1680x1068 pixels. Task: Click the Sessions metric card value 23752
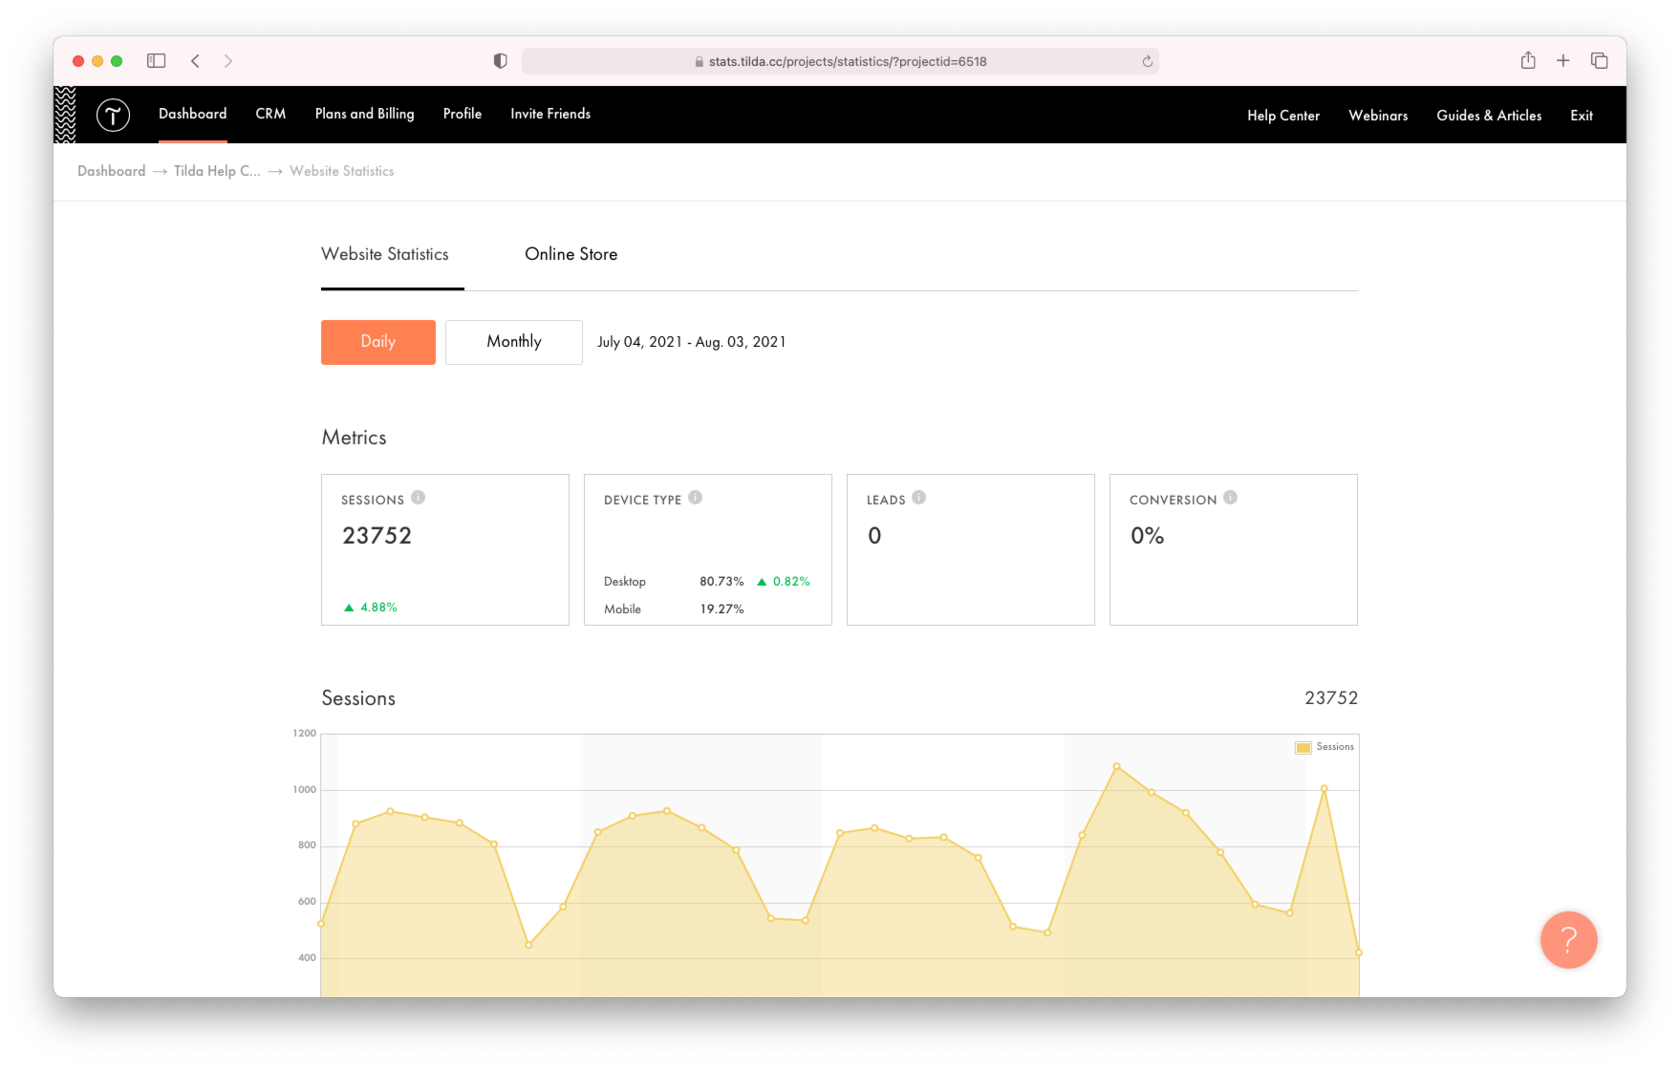click(x=377, y=536)
